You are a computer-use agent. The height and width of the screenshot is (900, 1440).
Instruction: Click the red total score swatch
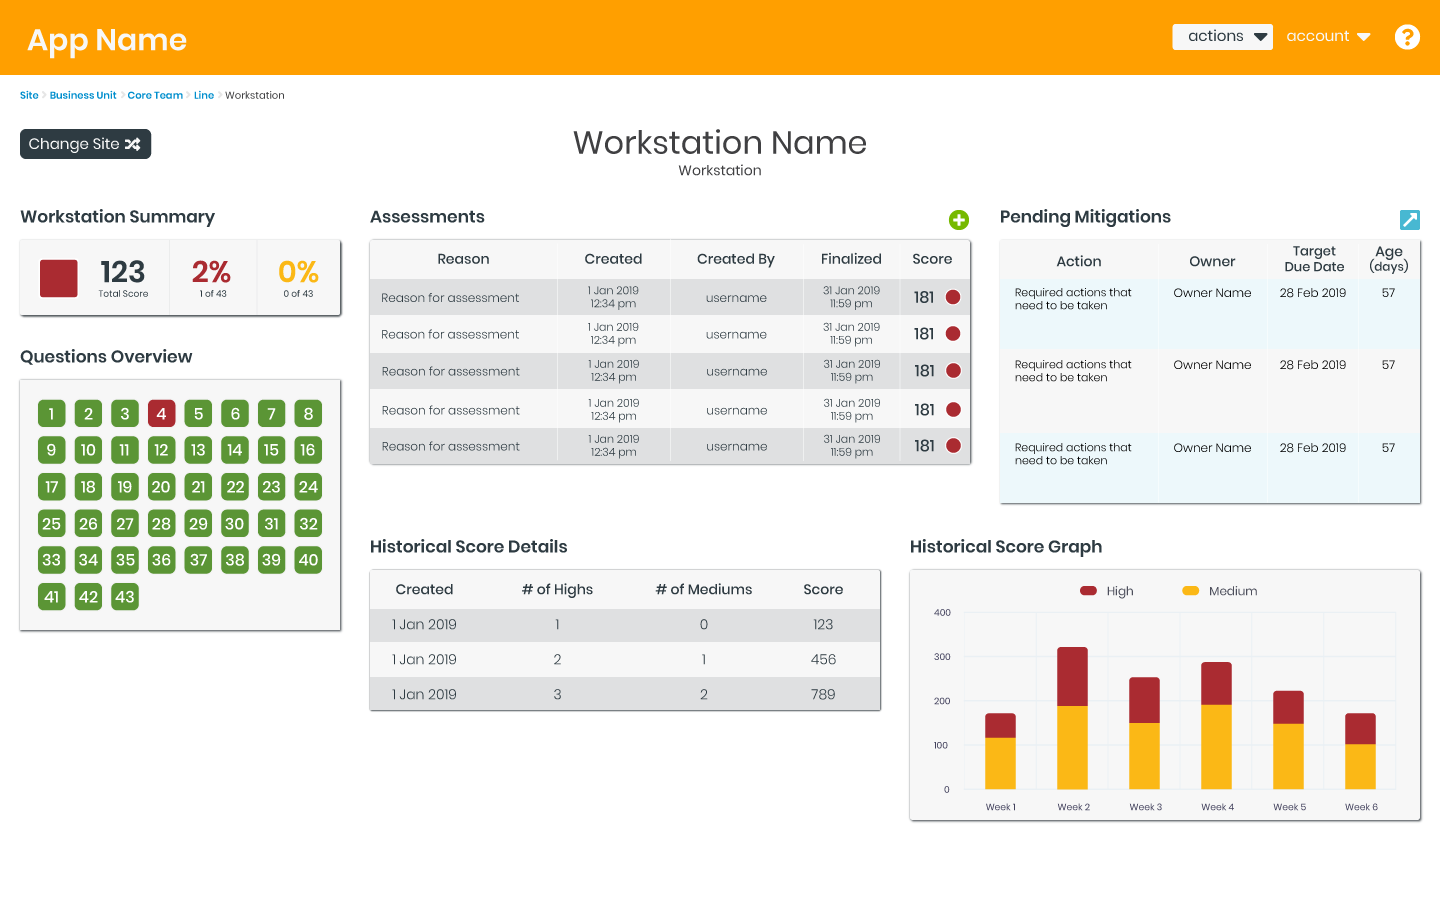pyautogui.click(x=59, y=278)
